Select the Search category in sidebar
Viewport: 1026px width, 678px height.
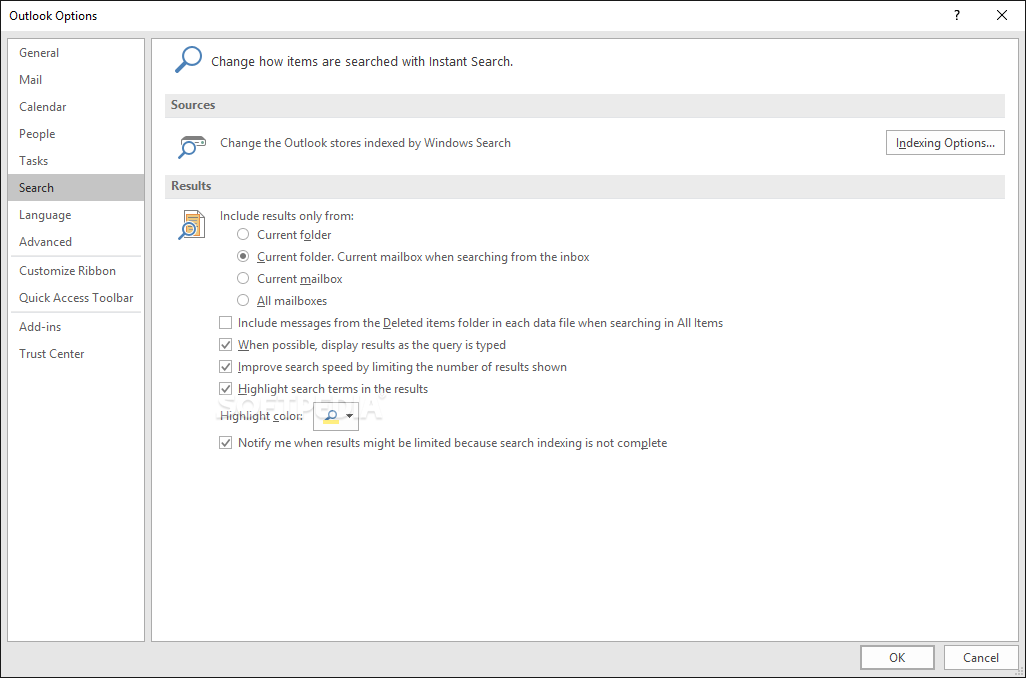coord(76,187)
